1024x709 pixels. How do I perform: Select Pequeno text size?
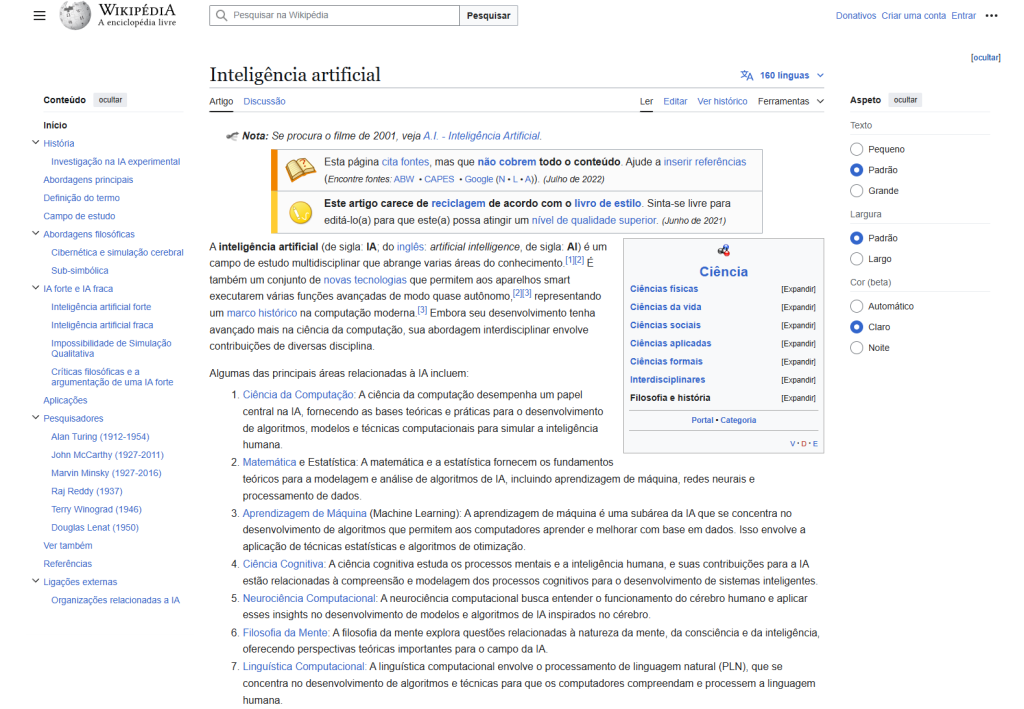coord(857,150)
